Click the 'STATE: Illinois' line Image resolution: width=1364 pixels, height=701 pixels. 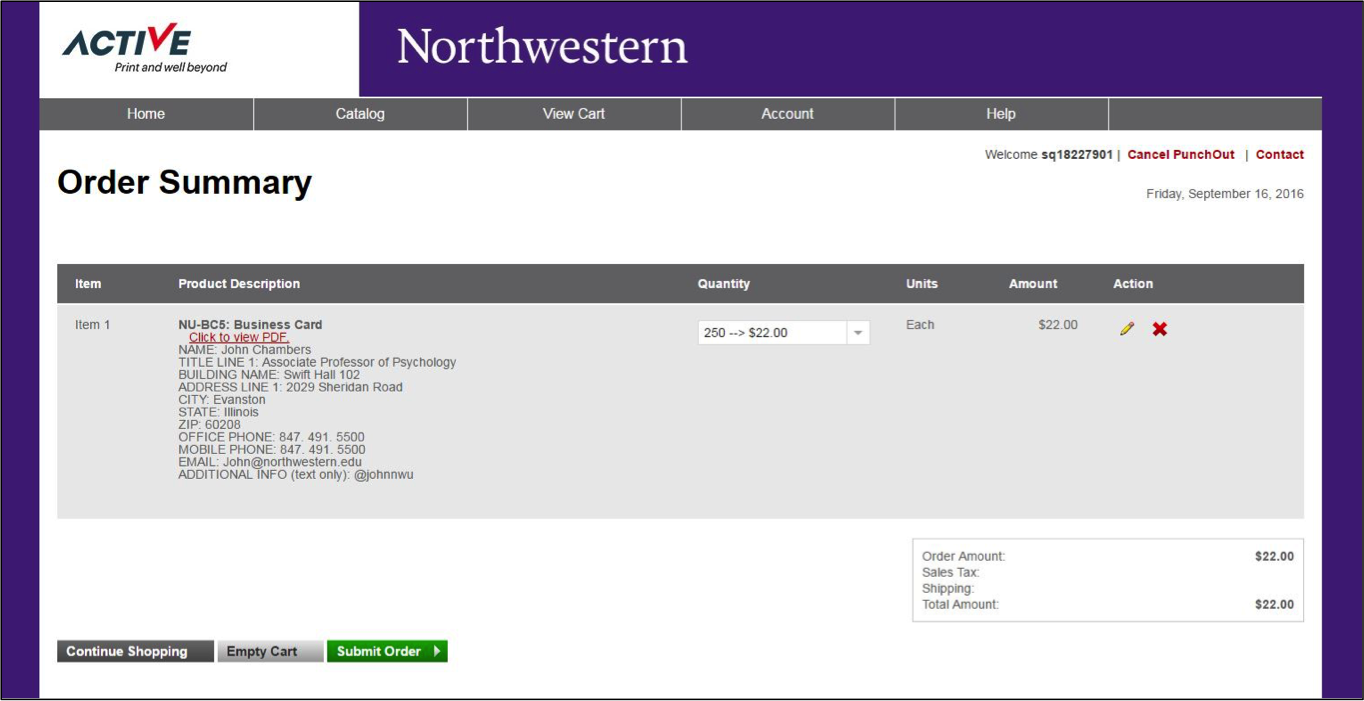click(x=218, y=413)
